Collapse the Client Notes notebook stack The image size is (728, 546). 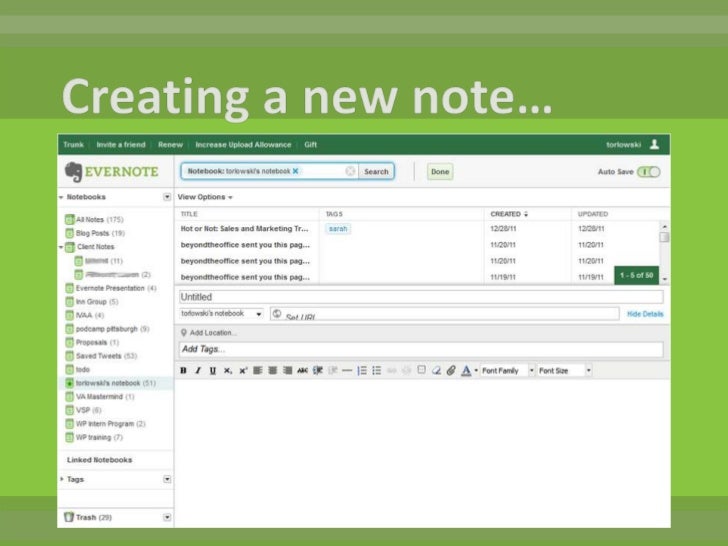coord(61,247)
